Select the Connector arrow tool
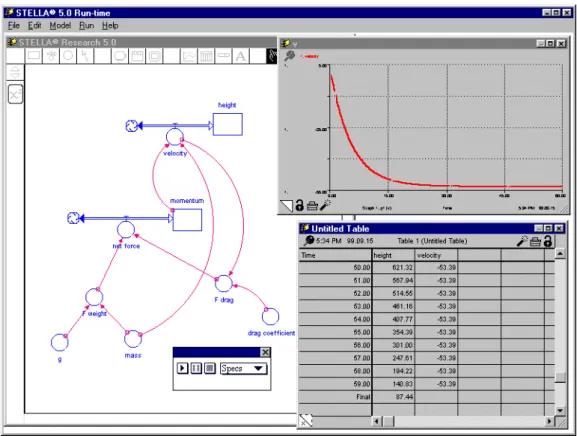The width and height of the screenshot is (577, 436). pyautogui.click(x=85, y=56)
